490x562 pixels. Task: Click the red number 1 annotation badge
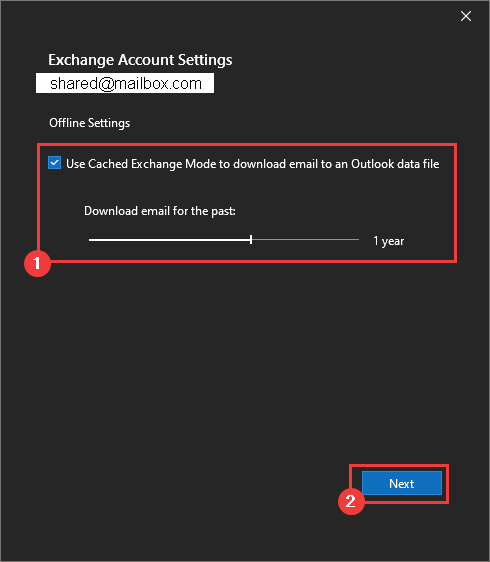(37, 263)
